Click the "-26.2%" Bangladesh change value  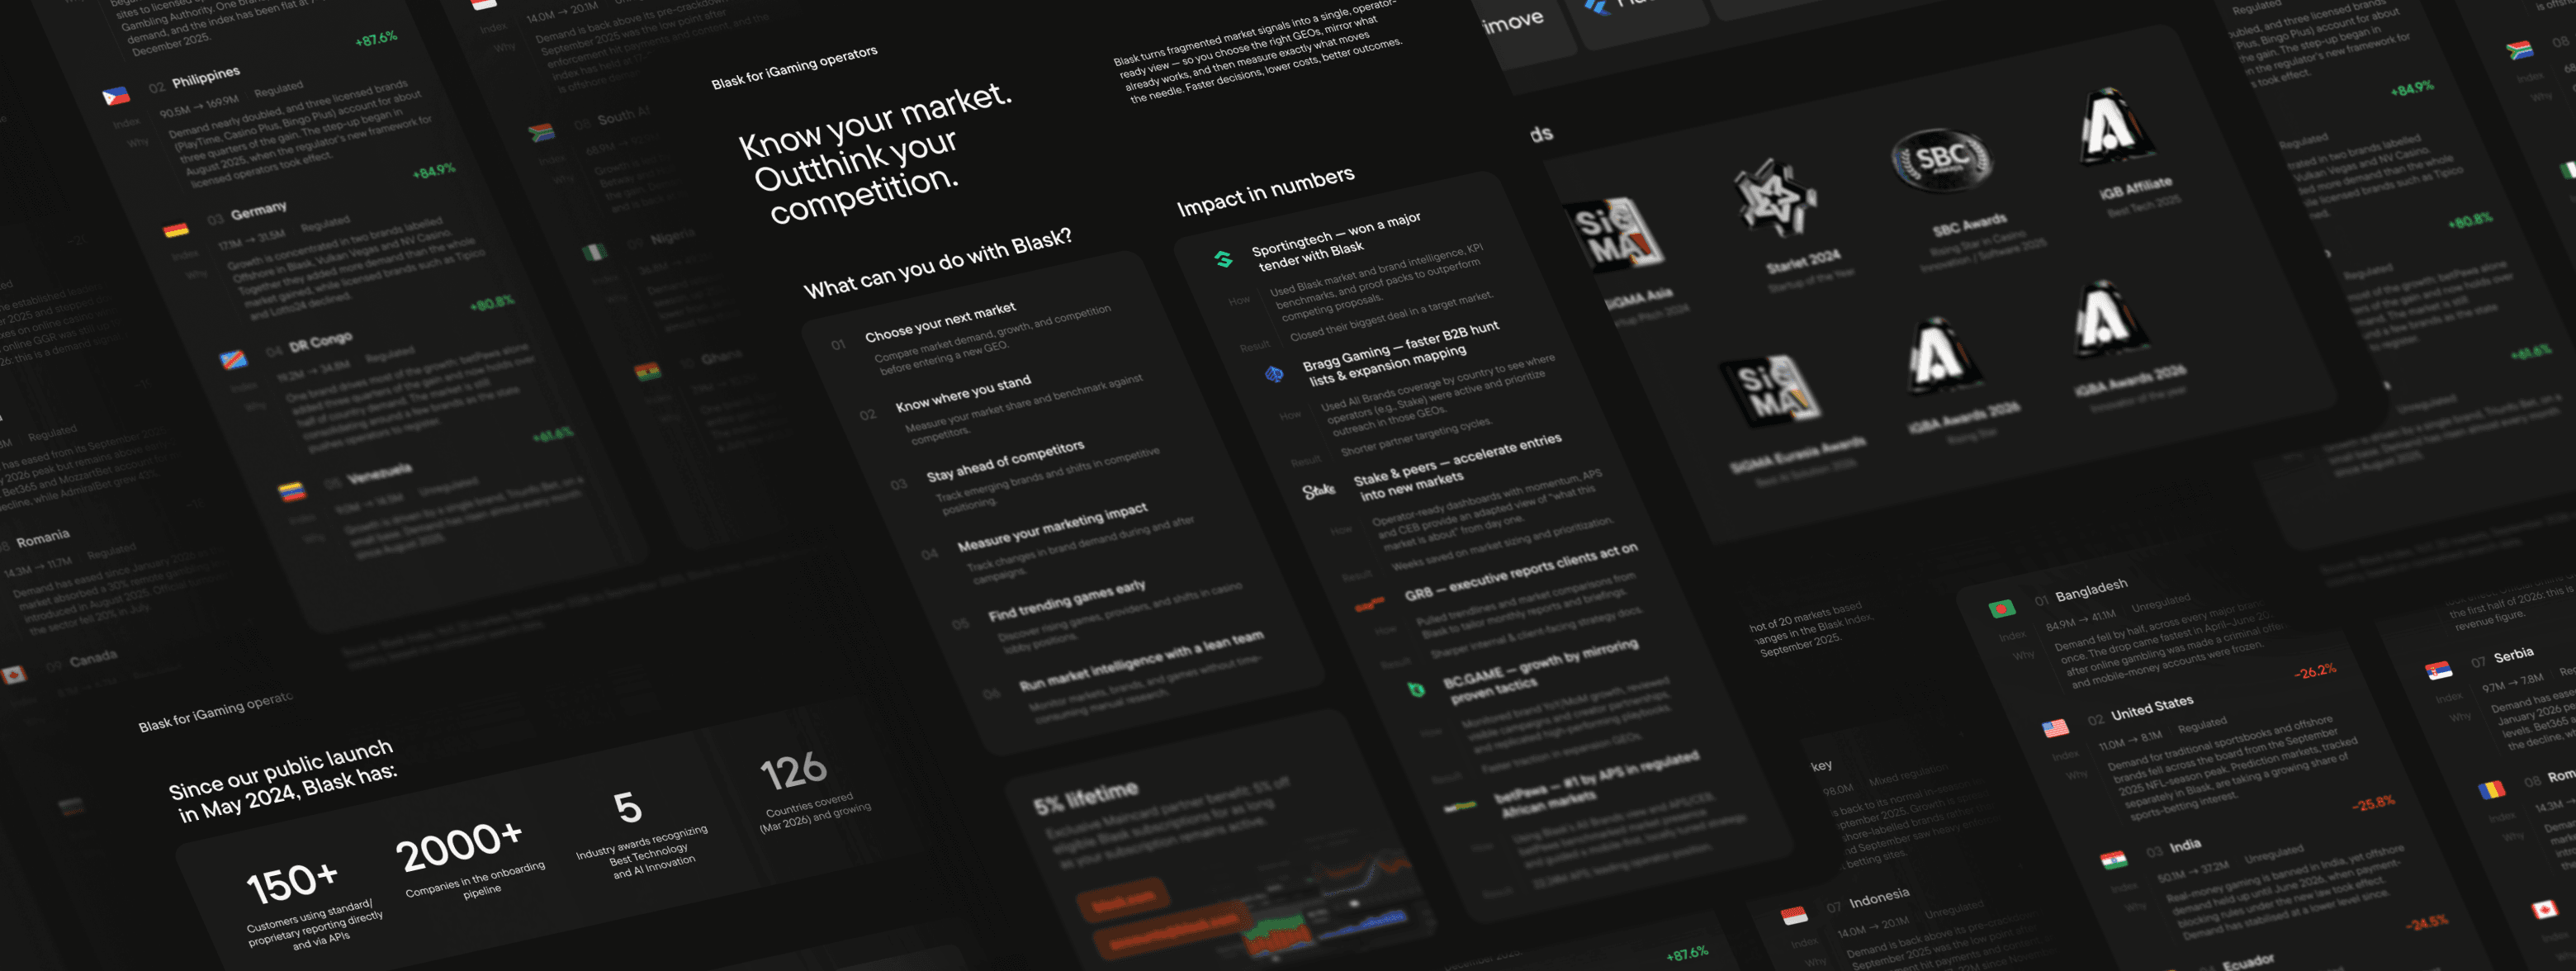(x=2315, y=672)
